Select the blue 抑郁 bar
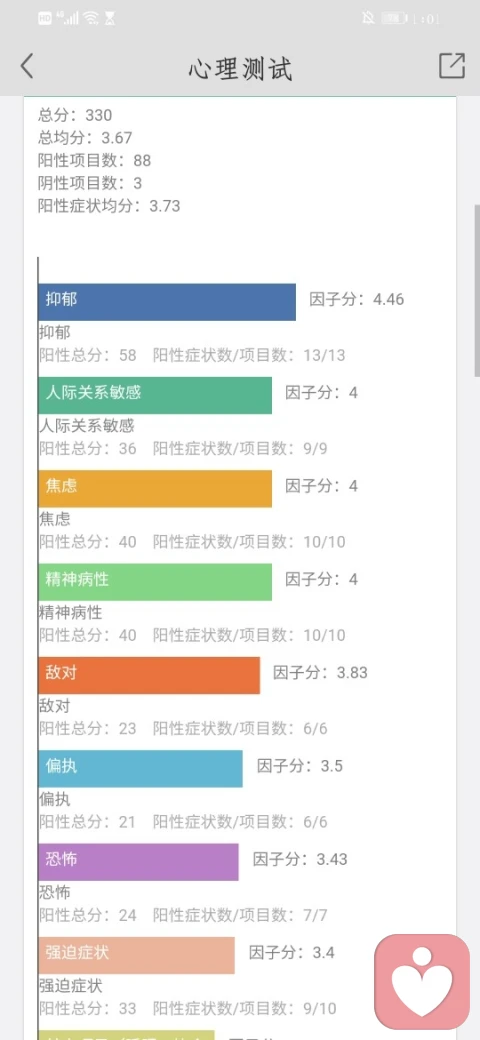Image resolution: width=480 pixels, height=1040 pixels. point(167,302)
